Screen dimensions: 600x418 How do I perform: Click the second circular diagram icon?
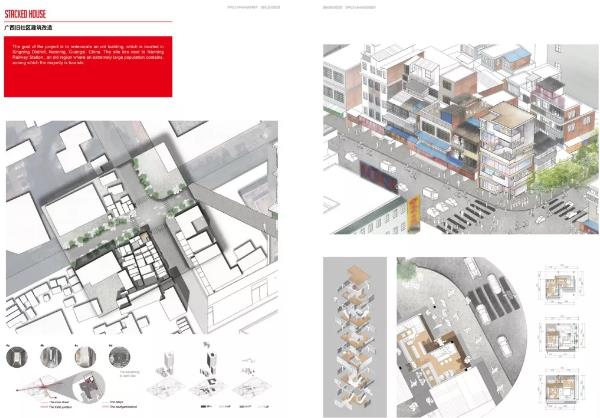52,356
